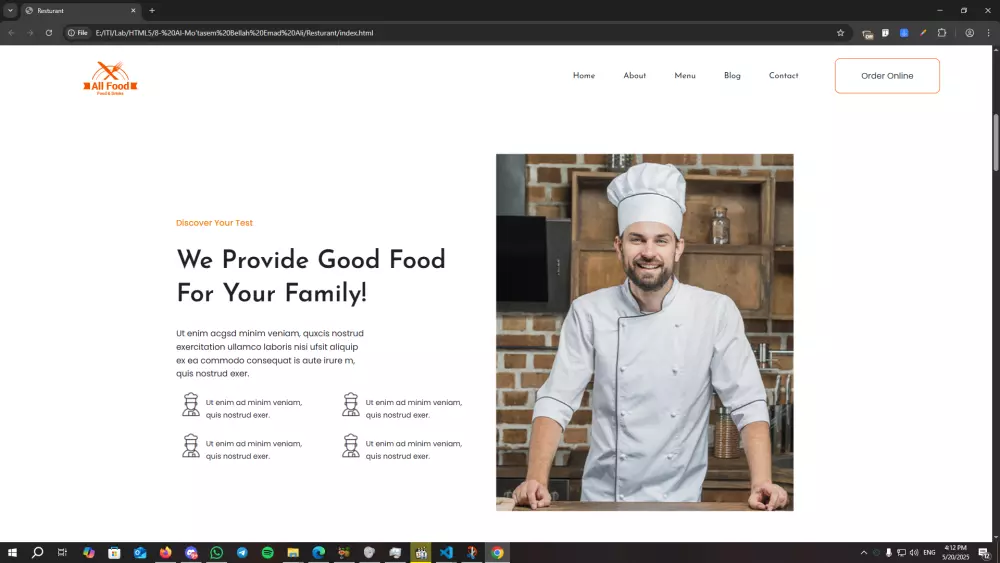Open Copilot from the taskbar

(x=89, y=553)
